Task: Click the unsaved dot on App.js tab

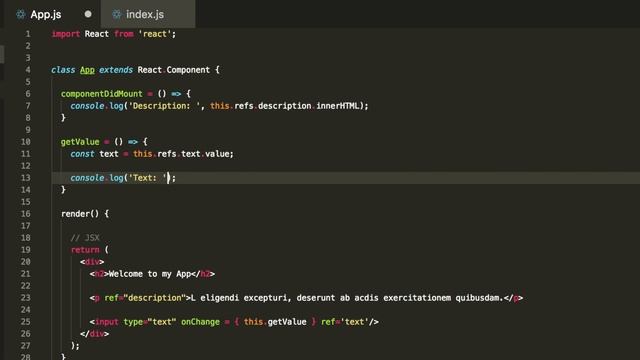Action: [88, 14]
